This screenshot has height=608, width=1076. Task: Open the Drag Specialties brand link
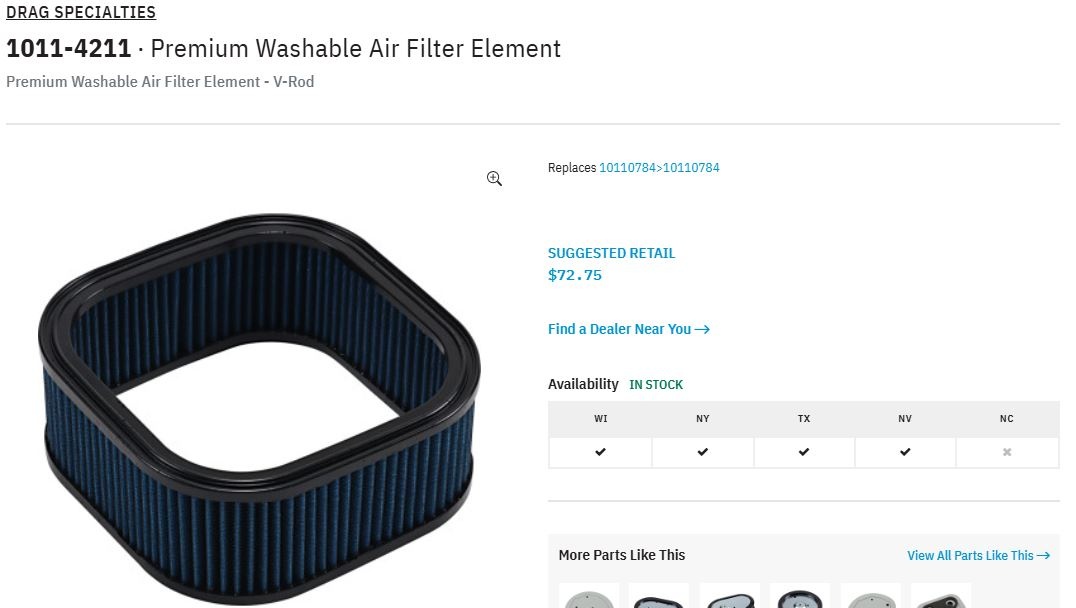[x=81, y=12]
